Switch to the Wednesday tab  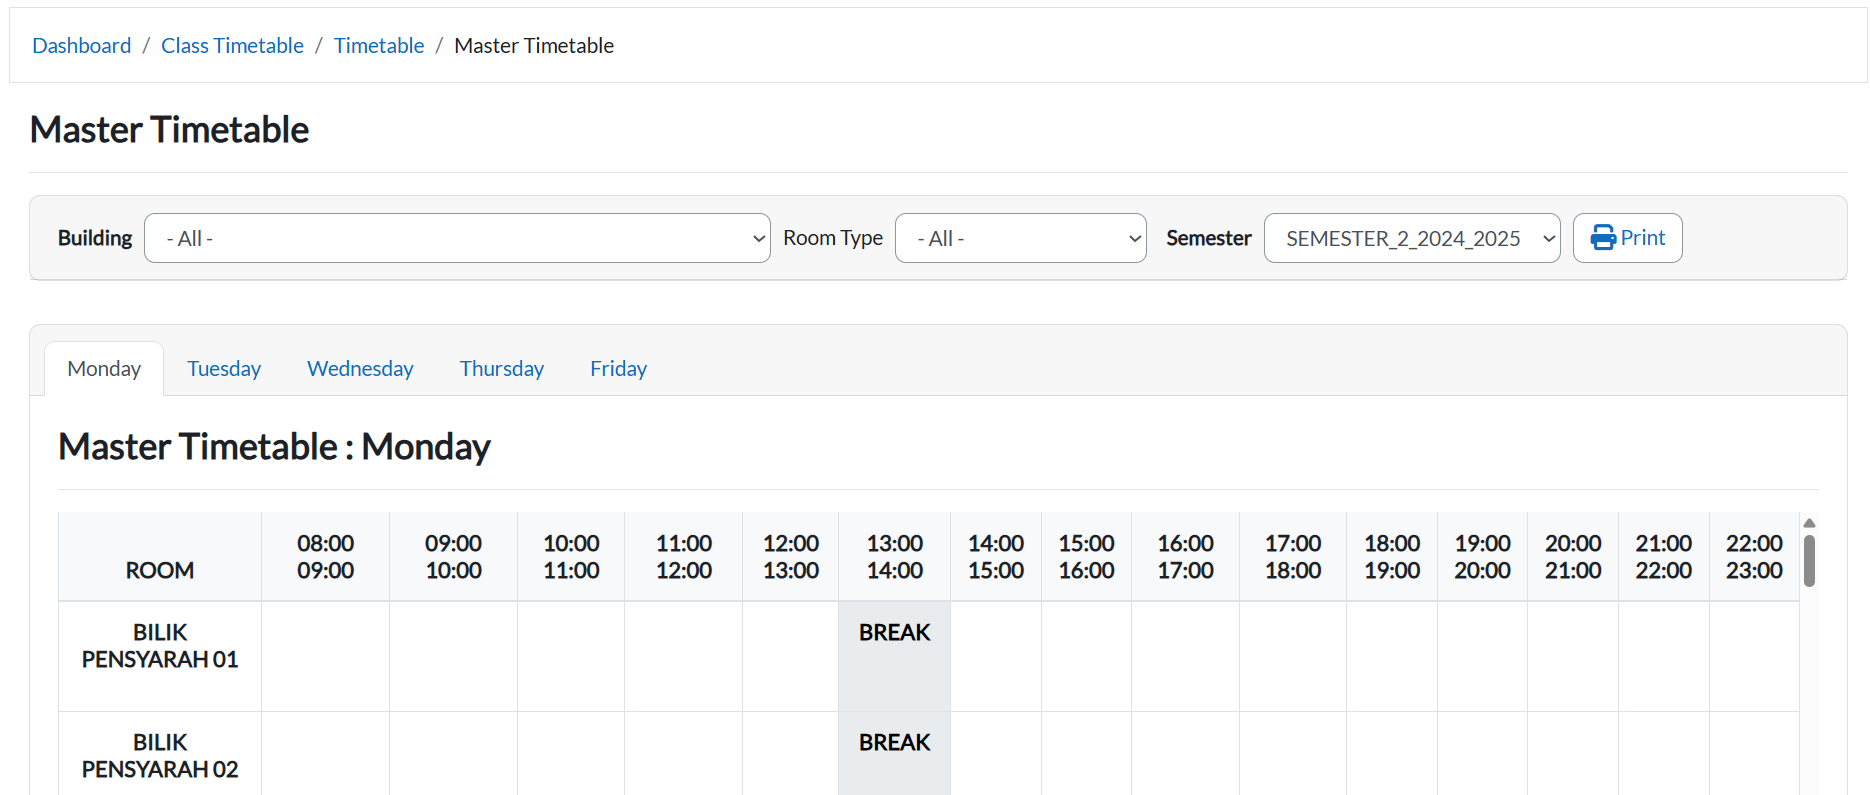click(360, 369)
